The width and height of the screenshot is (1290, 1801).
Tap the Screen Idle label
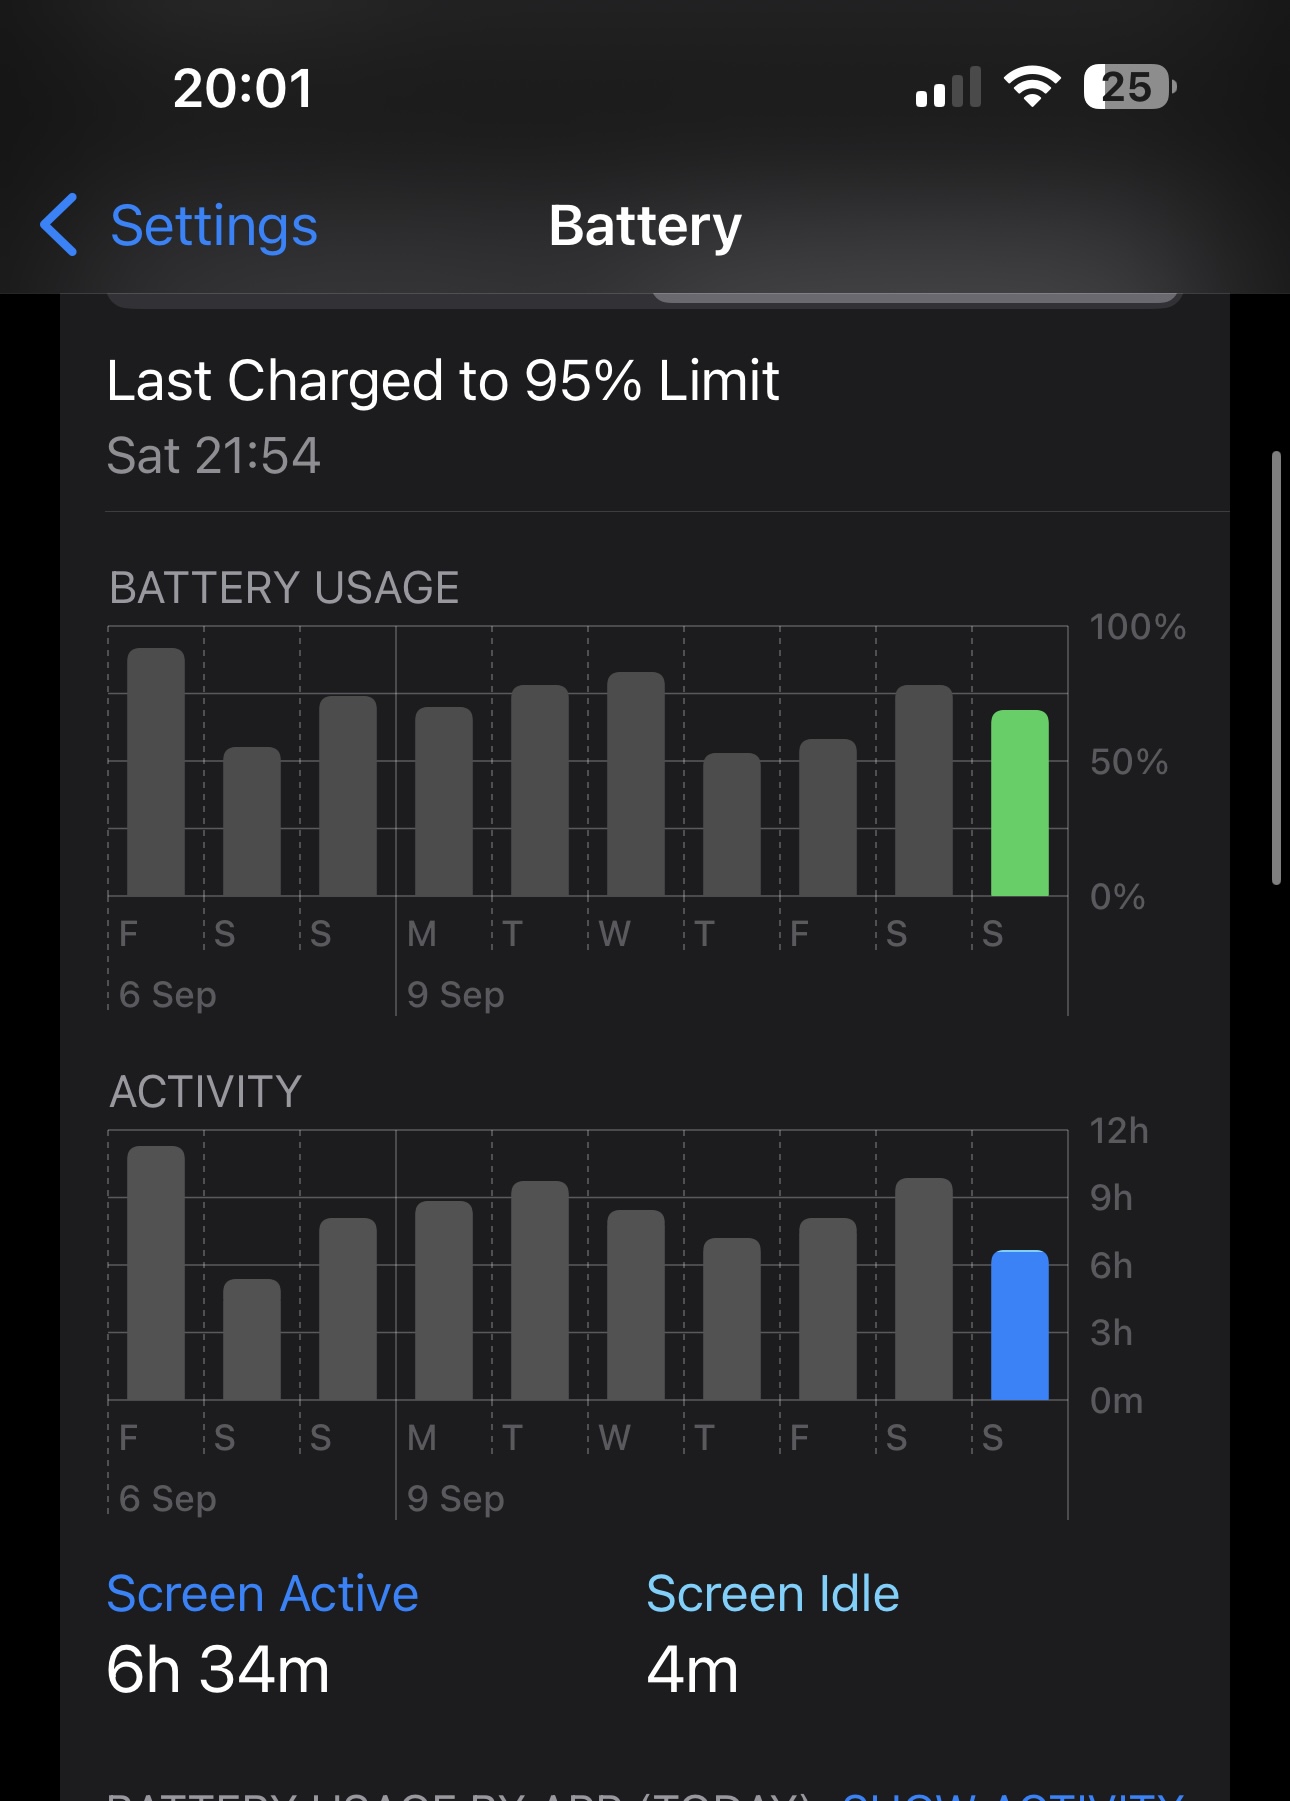772,1593
